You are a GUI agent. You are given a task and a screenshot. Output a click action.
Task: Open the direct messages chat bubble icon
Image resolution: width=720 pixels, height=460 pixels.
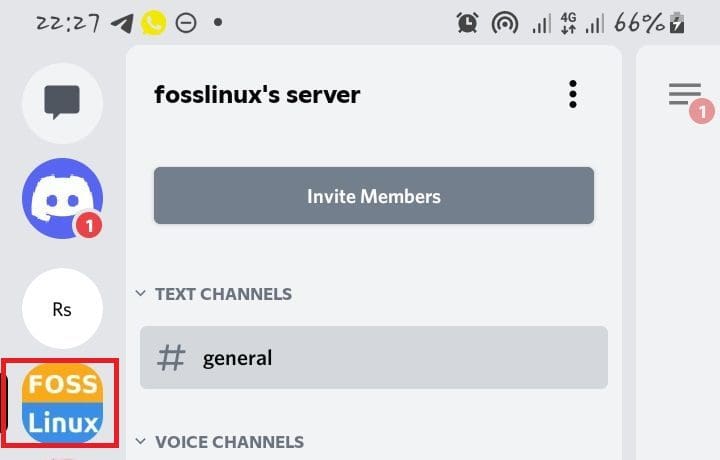pyautogui.click(x=62, y=102)
